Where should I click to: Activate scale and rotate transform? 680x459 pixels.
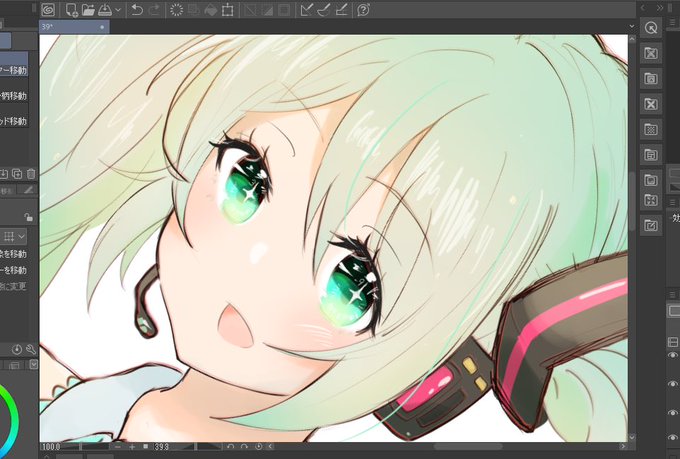(x=228, y=10)
